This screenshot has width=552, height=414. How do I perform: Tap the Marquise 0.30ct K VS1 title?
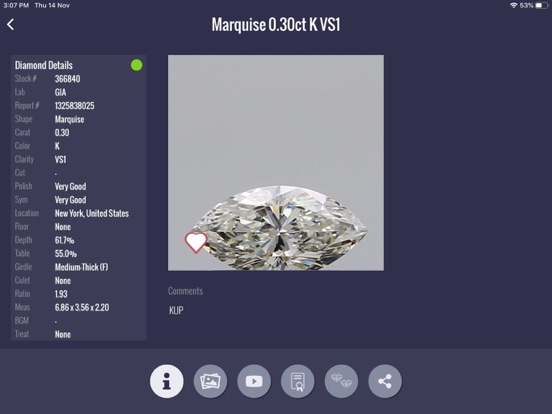(276, 25)
